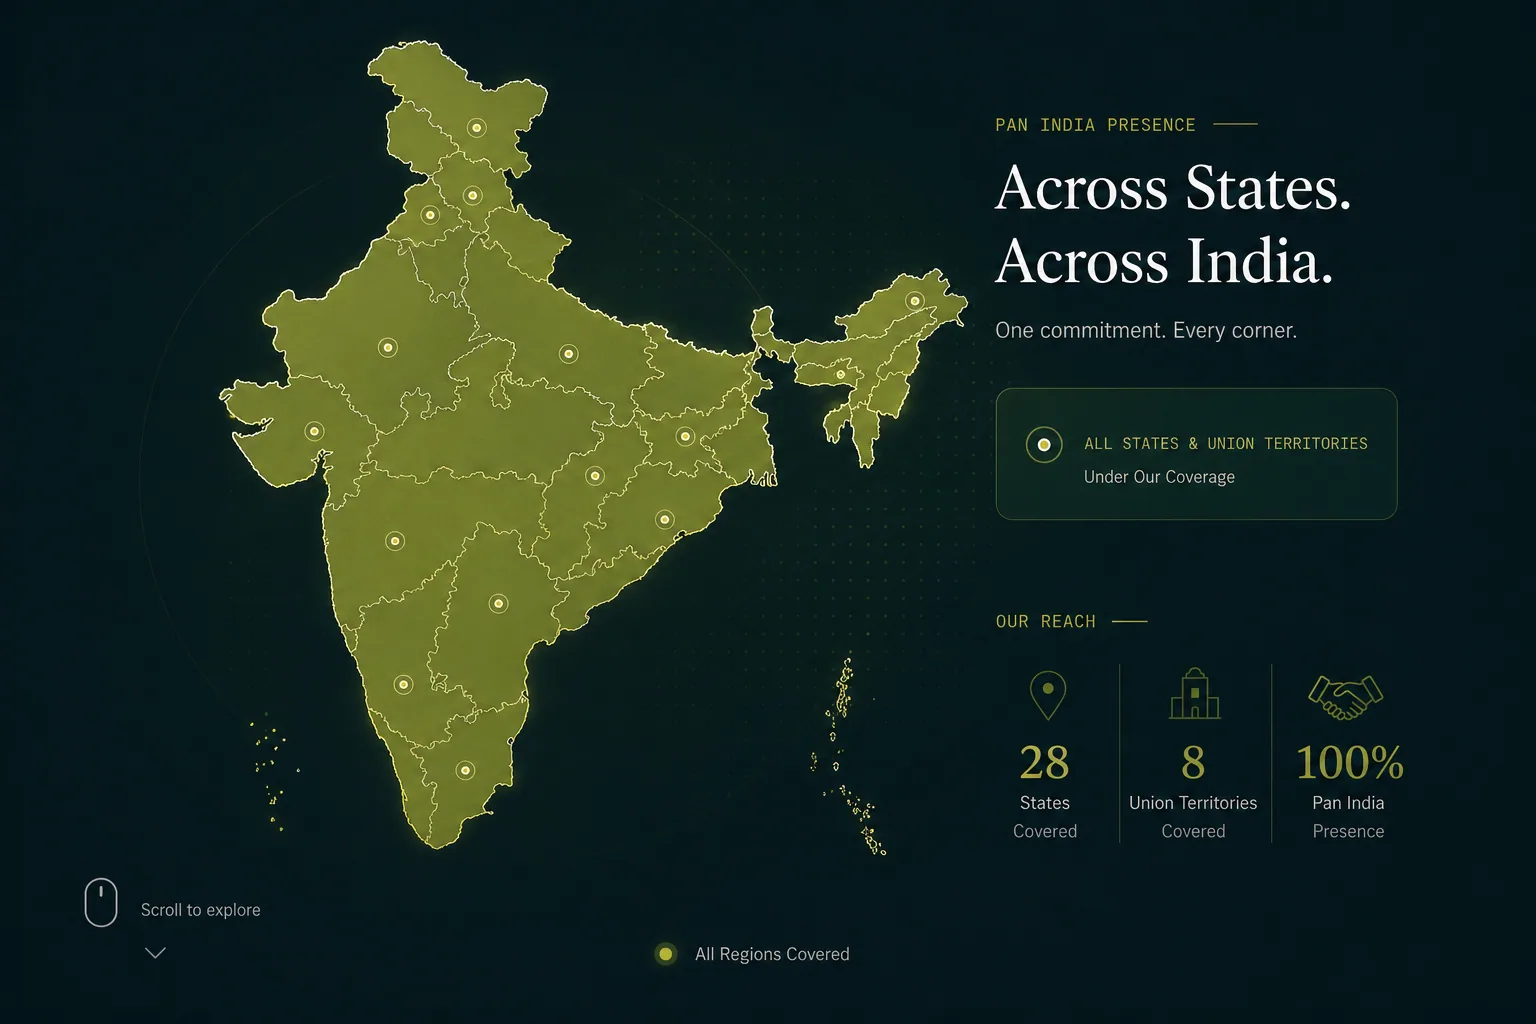The height and width of the screenshot is (1024, 1536).
Task: Select the Jammu and Kashmir map marker
Action: pyautogui.click(x=477, y=128)
